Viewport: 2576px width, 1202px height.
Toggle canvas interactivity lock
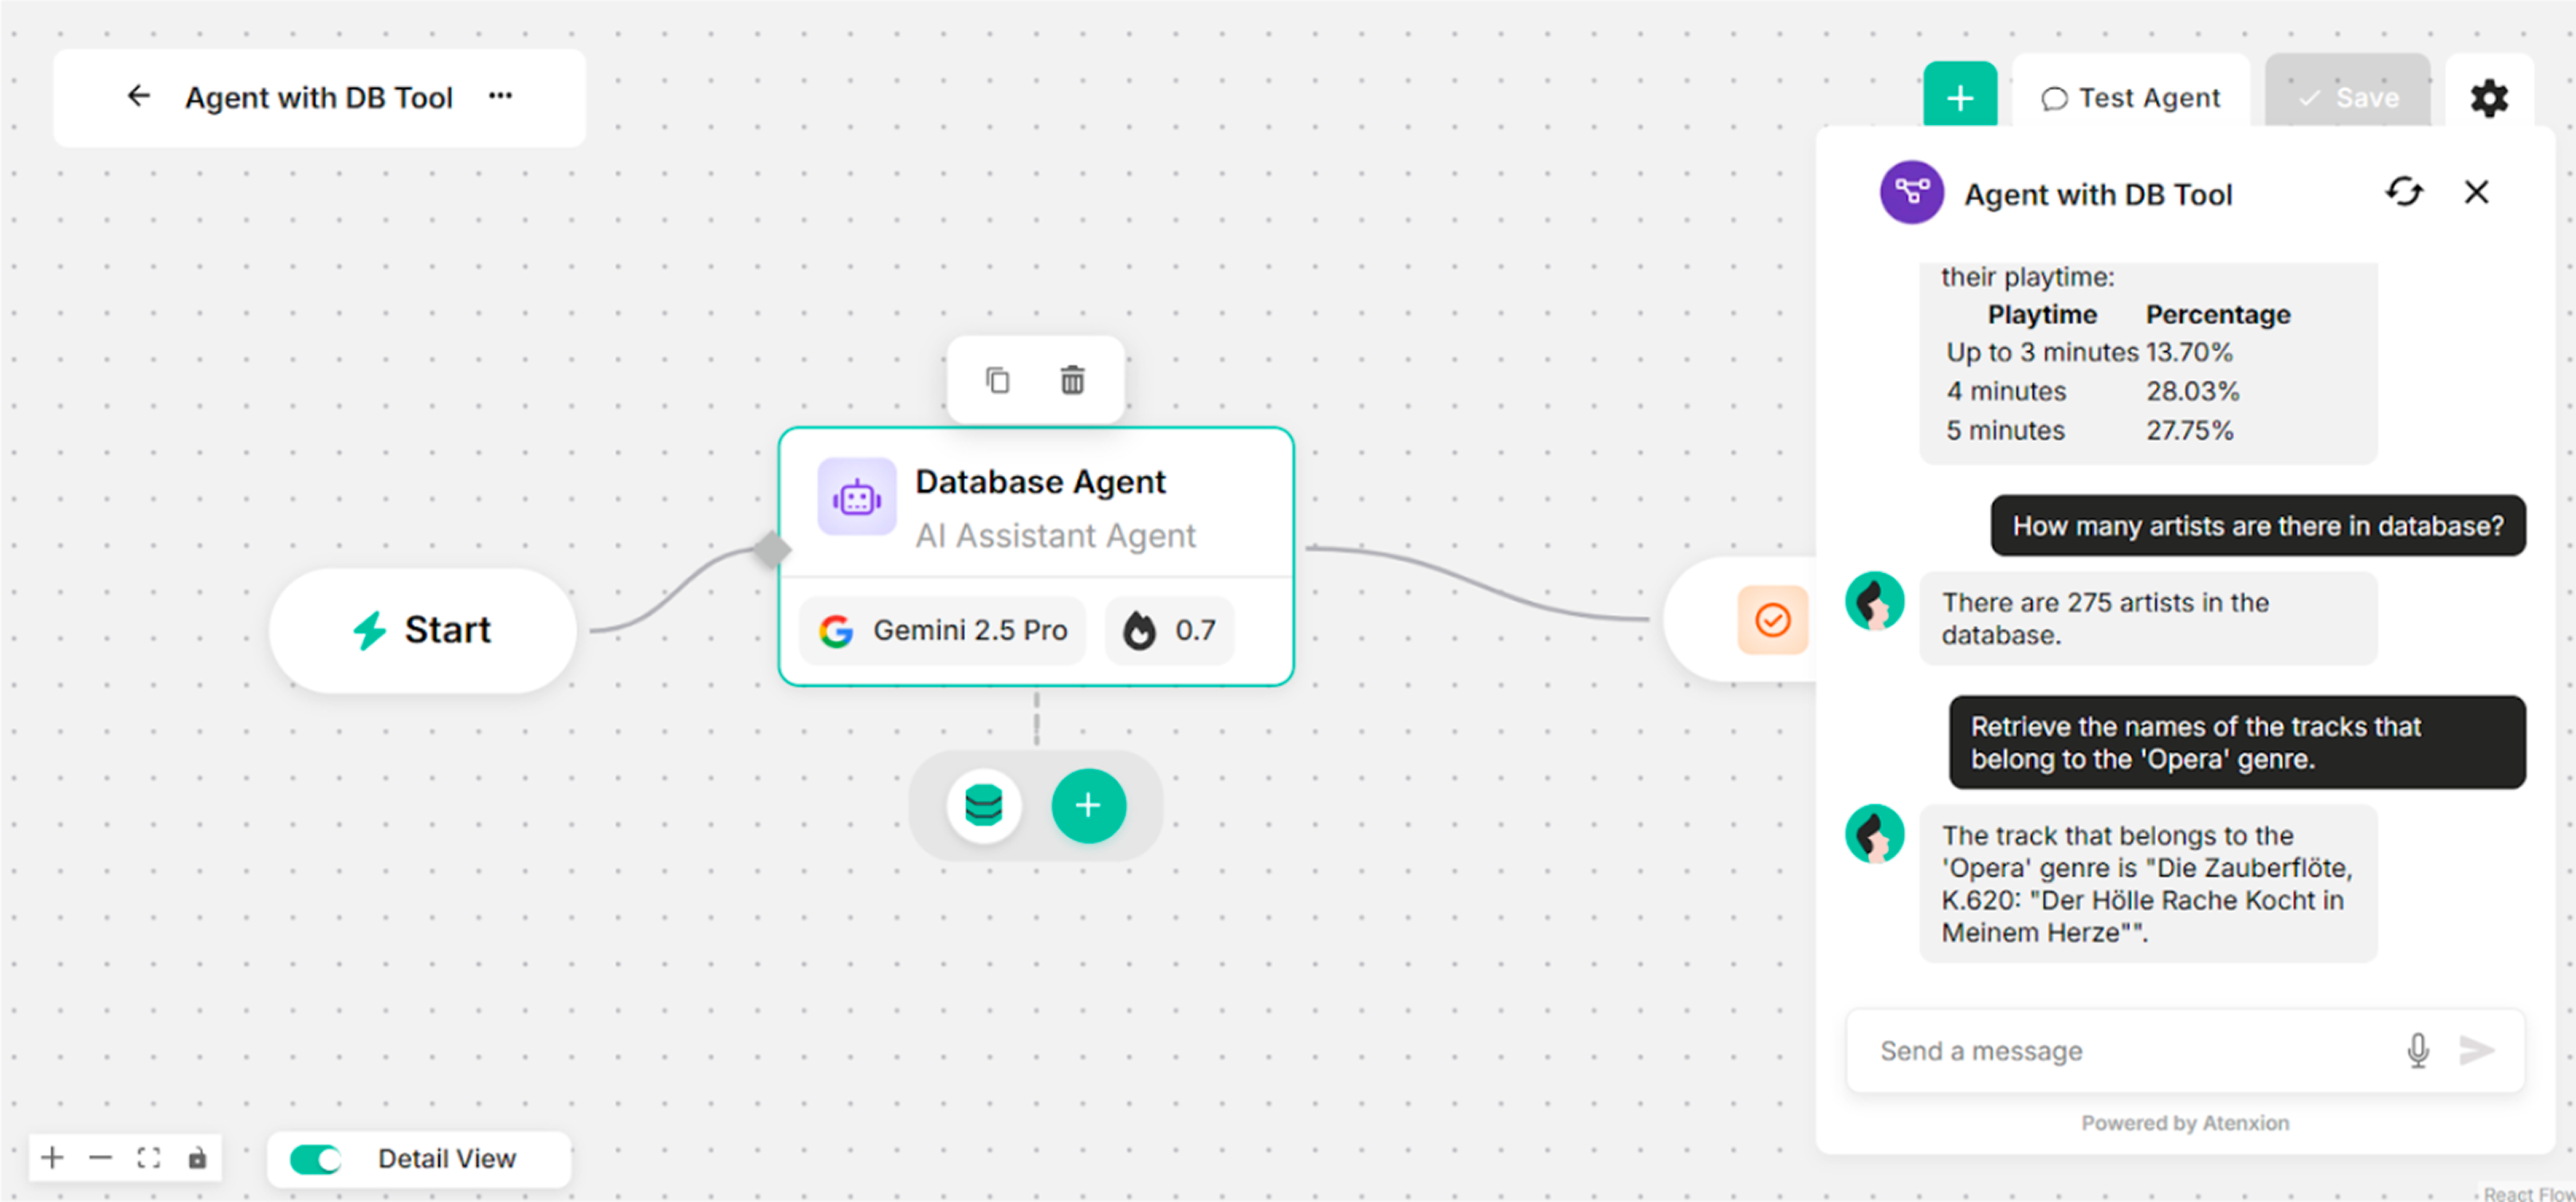197,1158
